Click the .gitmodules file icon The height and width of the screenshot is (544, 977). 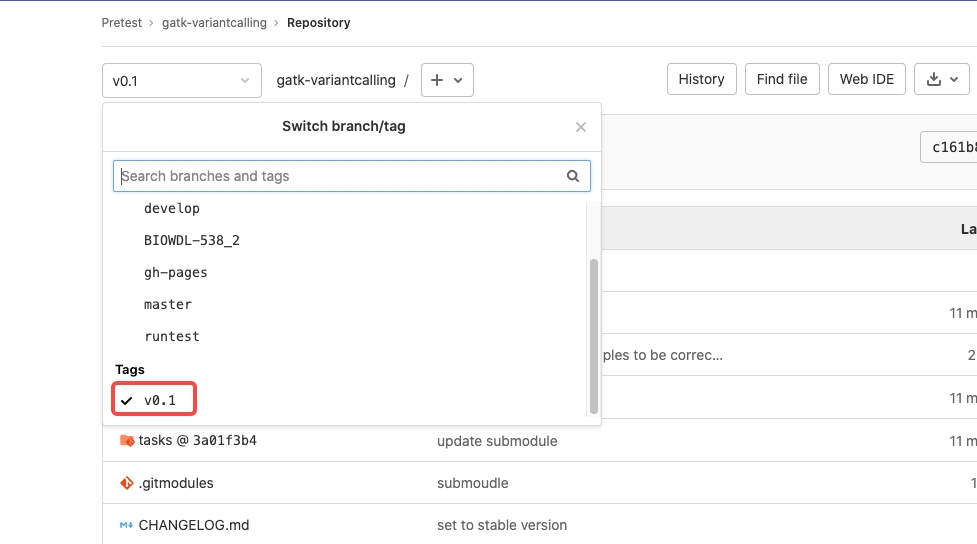point(127,483)
